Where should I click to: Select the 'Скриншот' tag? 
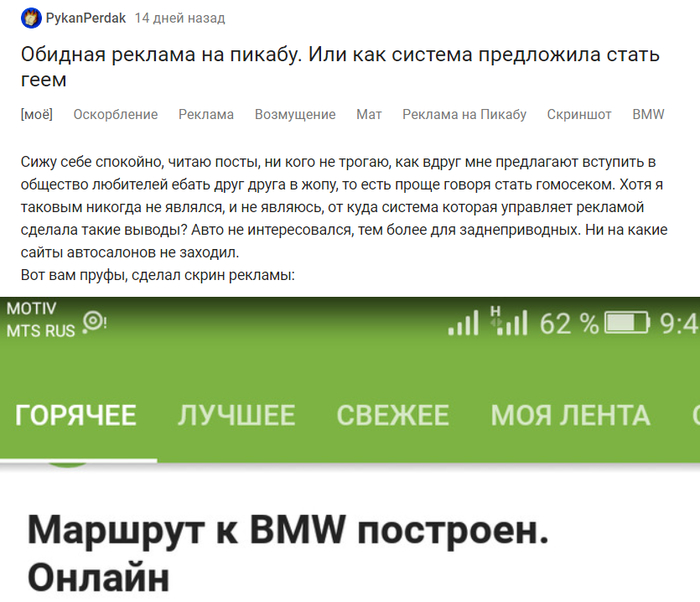click(x=579, y=114)
